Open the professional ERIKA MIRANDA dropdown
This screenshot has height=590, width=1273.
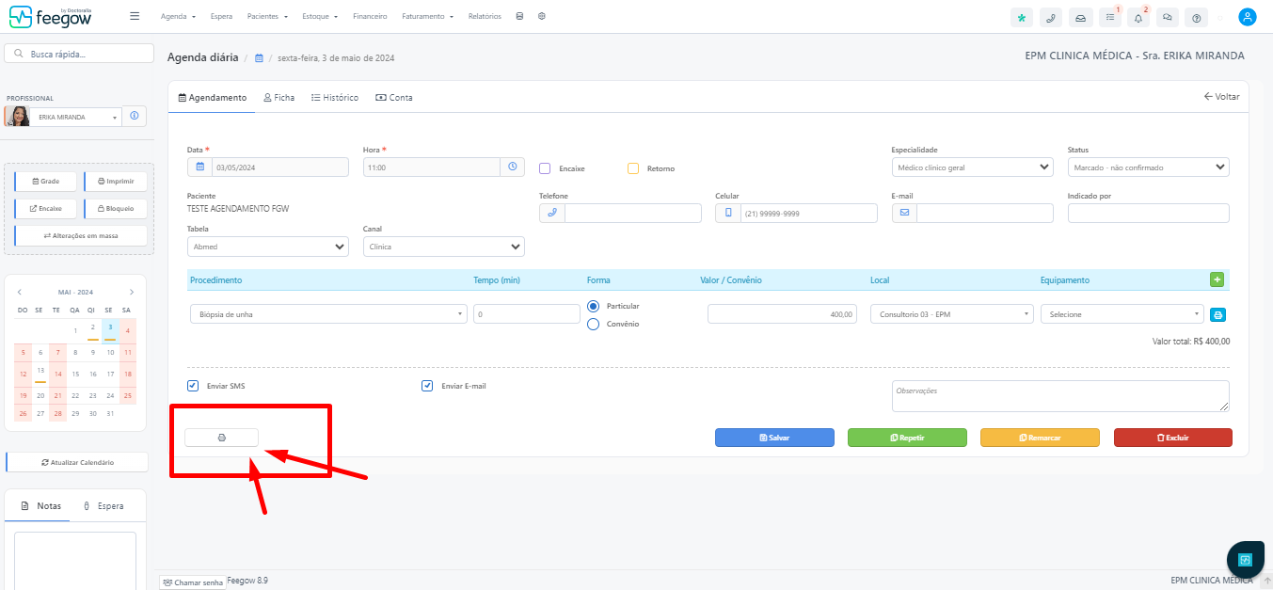pos(75,117)
